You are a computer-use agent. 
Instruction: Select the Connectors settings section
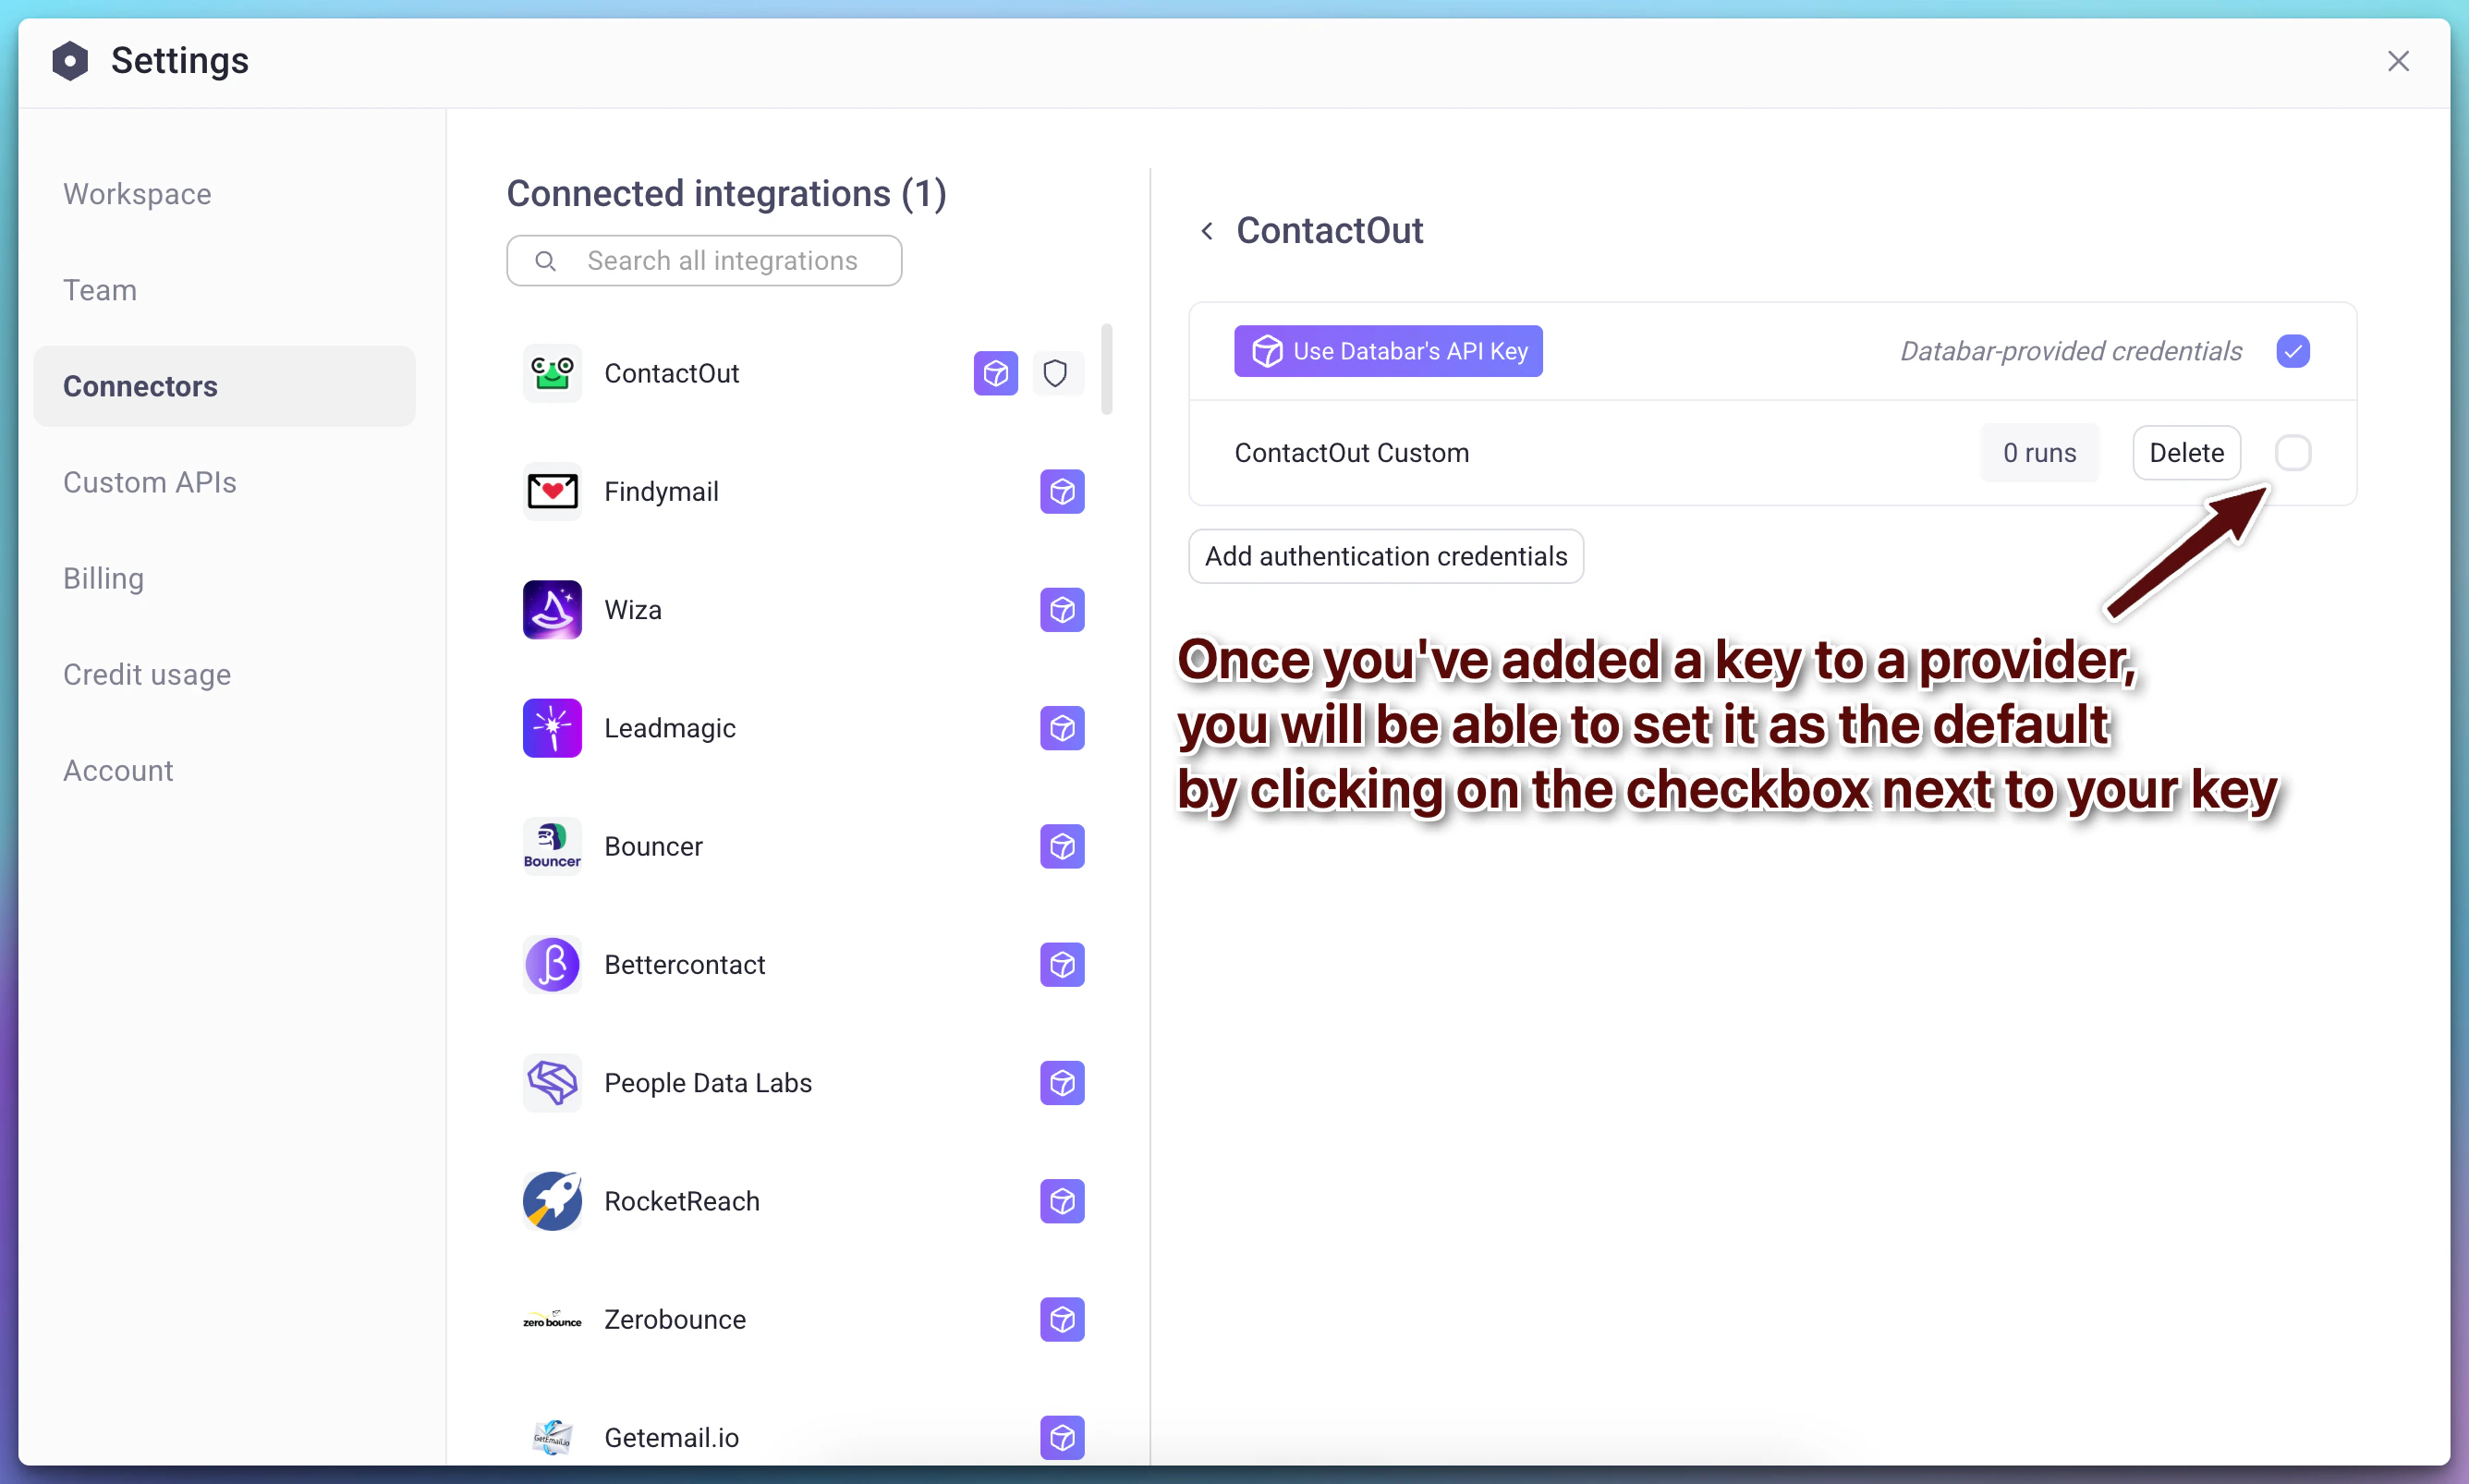tap(224, 386)
